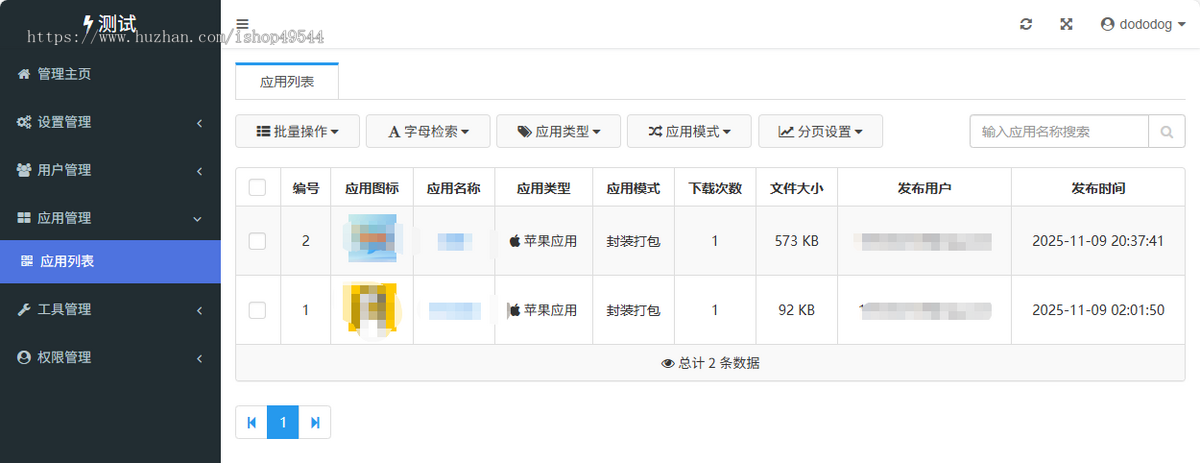1200x463 pixels.
Task: Click the blurred app name in row 2
Action: pyautogui.click(x=454, y=241)
